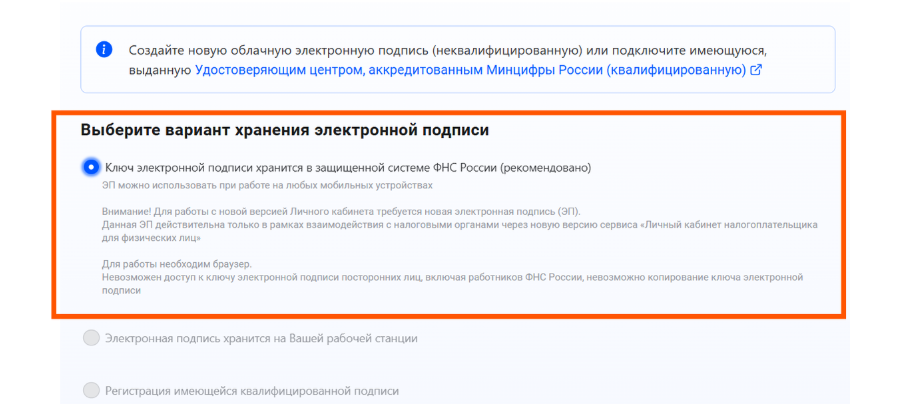Open the external link icon after квалифицированную
Viewport: 899px width, 415px height.
tap(756, 71)
